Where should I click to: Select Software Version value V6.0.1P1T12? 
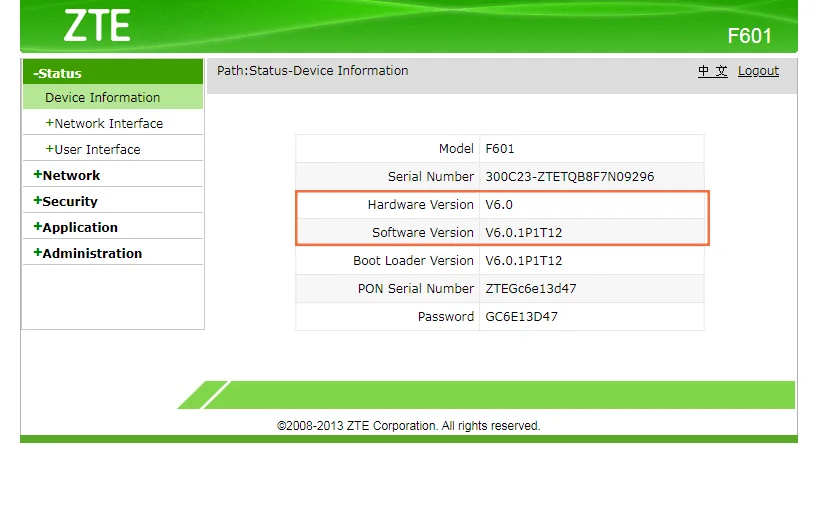(x=524, y=233)
